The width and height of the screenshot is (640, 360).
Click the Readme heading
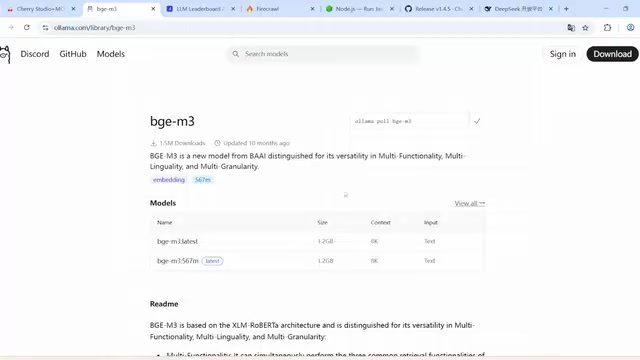point(164,304)
